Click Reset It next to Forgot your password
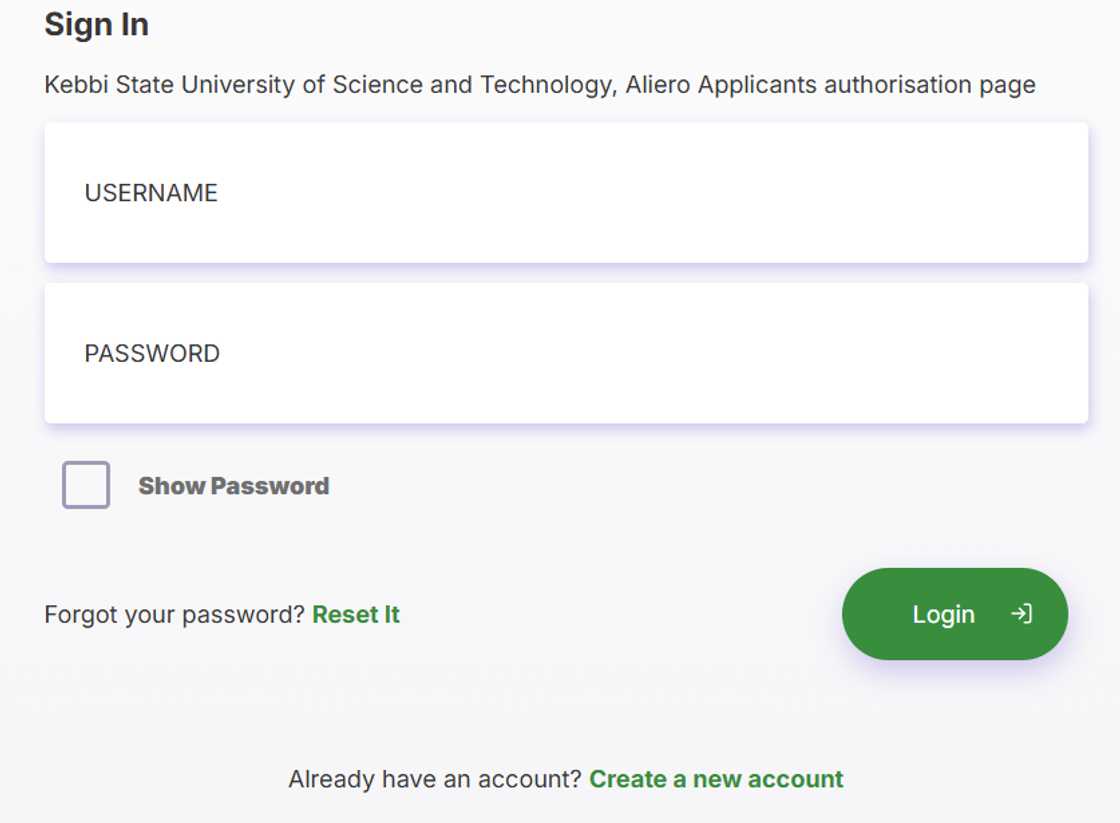 click(355, 614)
